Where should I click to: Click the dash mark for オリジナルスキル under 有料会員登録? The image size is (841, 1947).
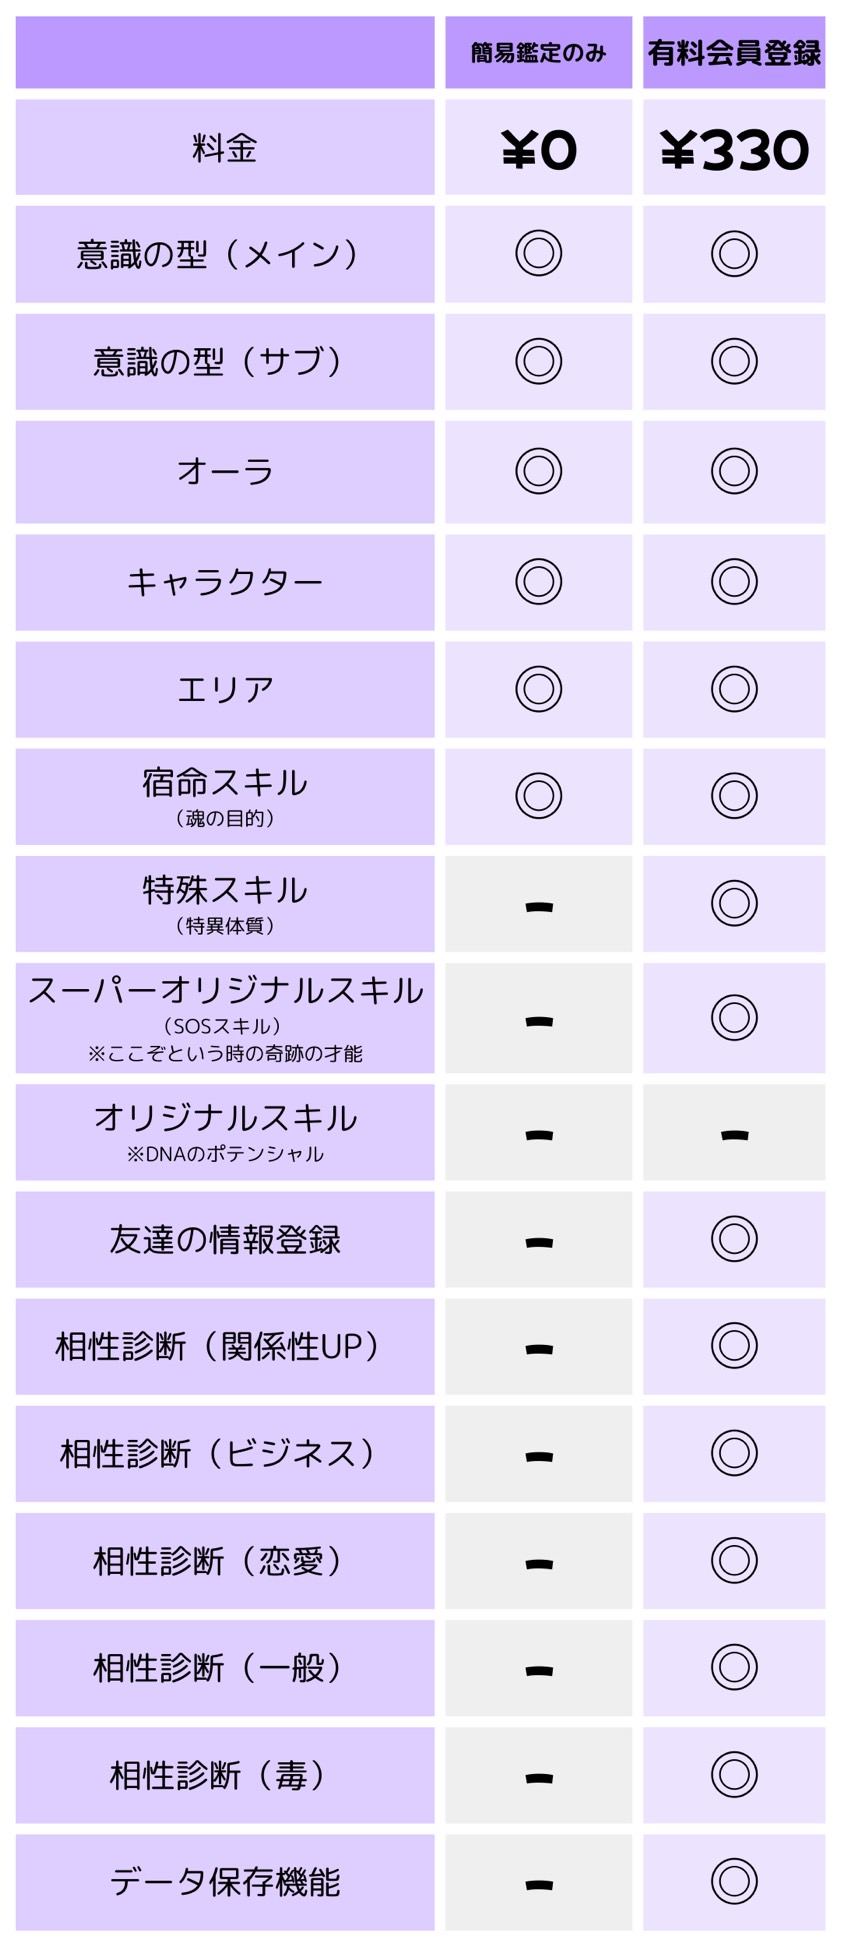(x=734, y=1134)
